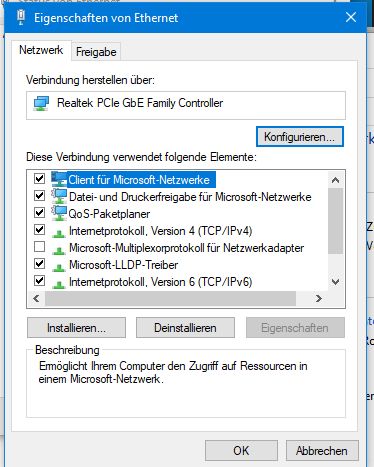Click the QoS-Paketplaner icon

[59, 213]
